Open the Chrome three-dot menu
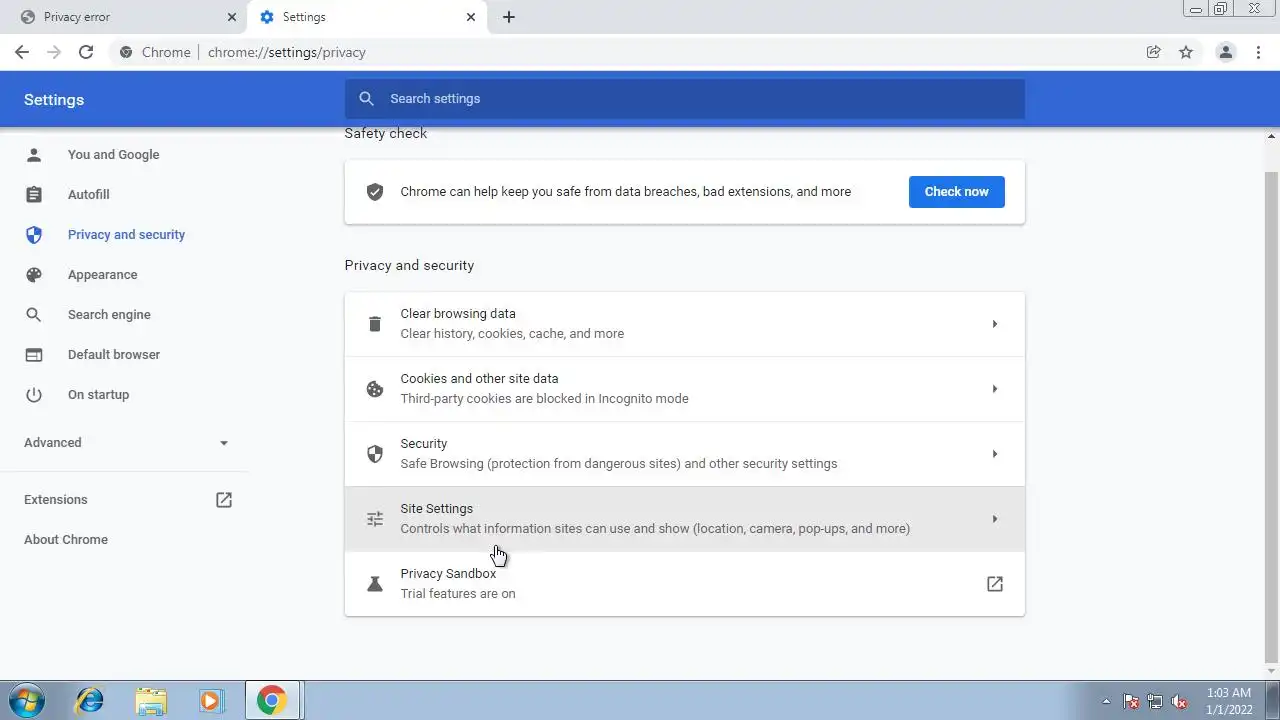The height and width of the screenshot is (720, 1280). click(1258, 52)
